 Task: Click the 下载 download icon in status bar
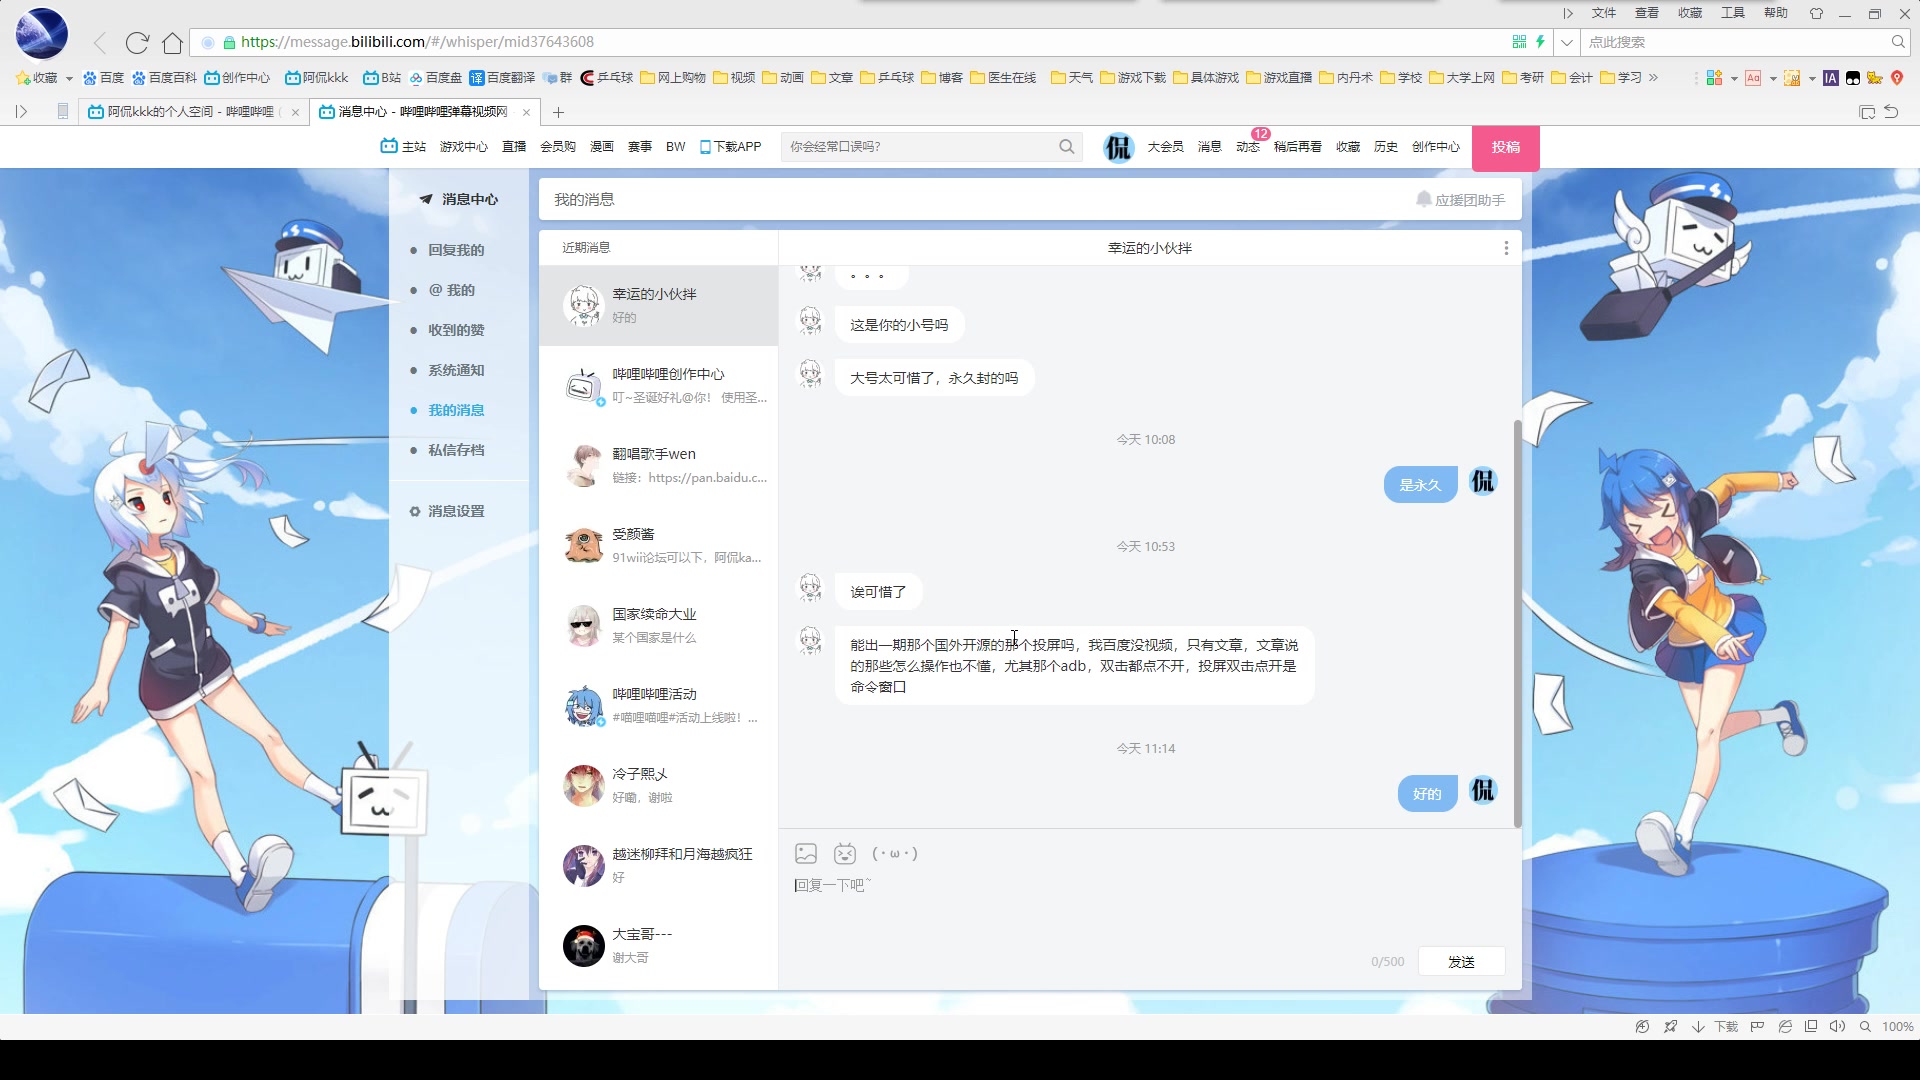click(1714, 1027)
